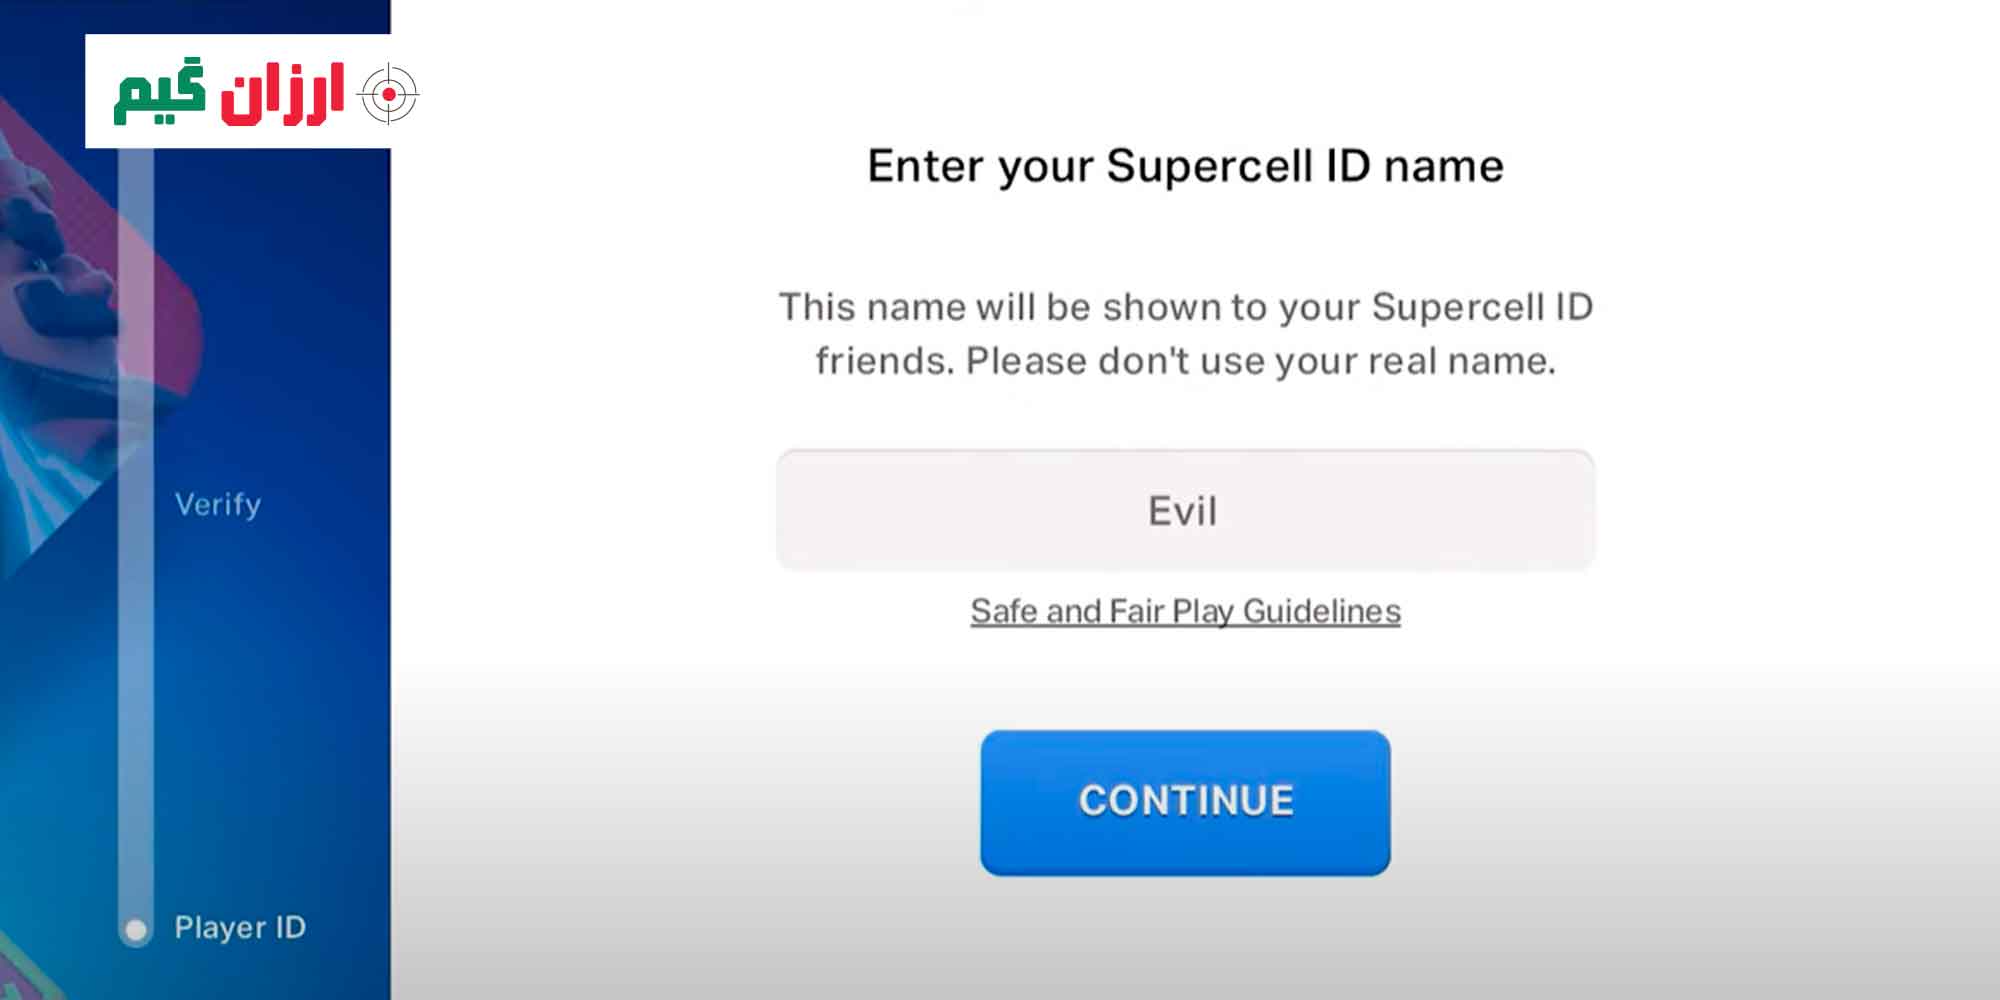Focus the name field containing Evil
The width and height of the screenshot is (2000, 1000).
click(1185, 510)
